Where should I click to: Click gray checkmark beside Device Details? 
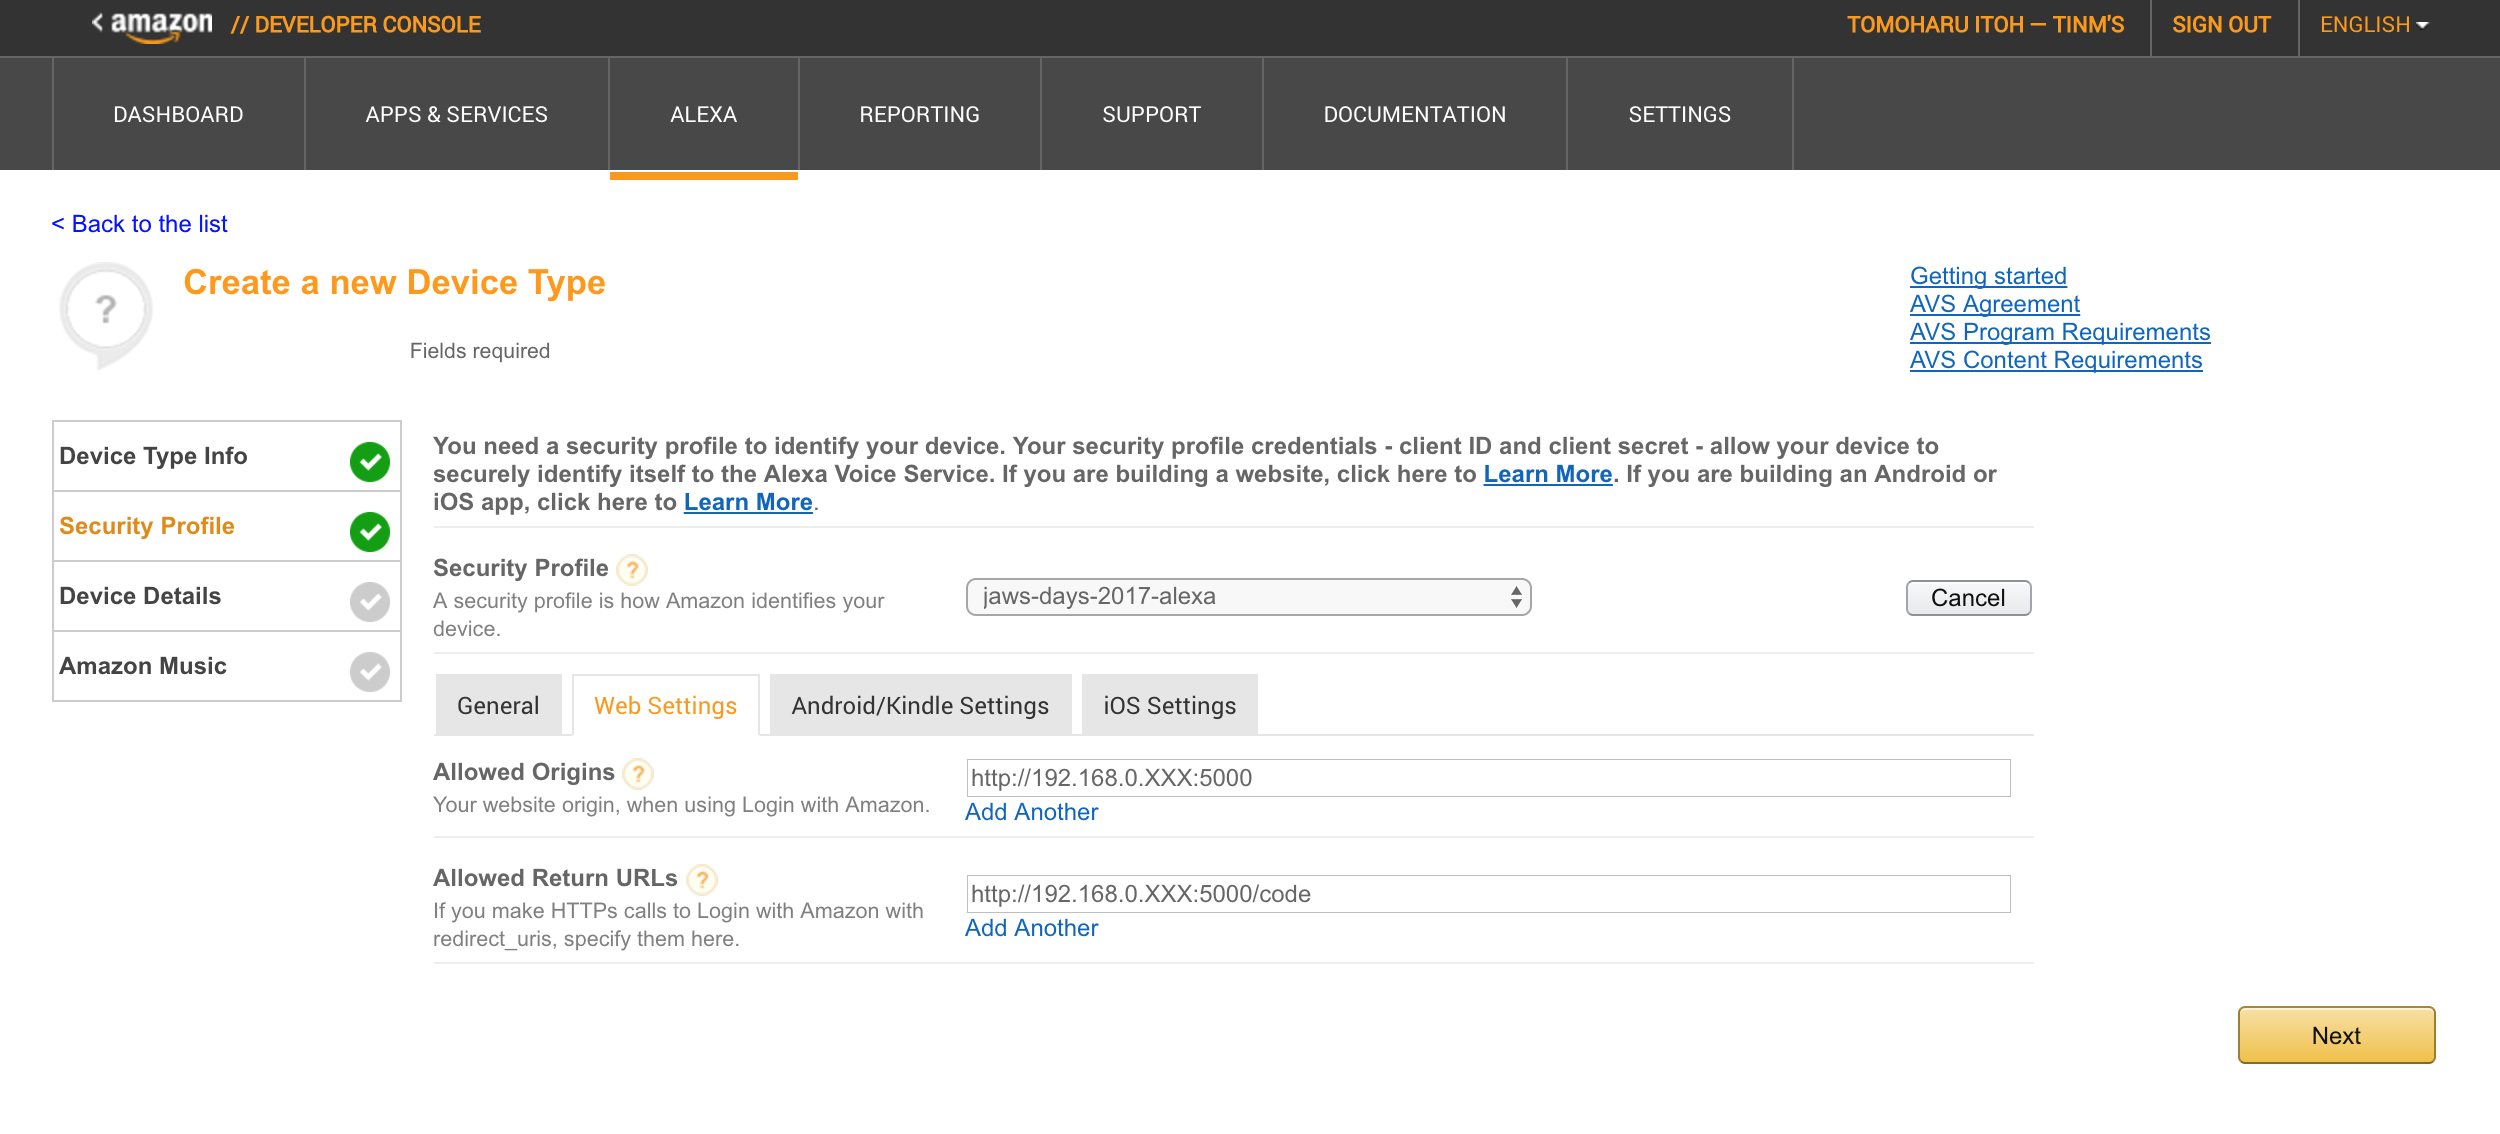coord(370,602)
